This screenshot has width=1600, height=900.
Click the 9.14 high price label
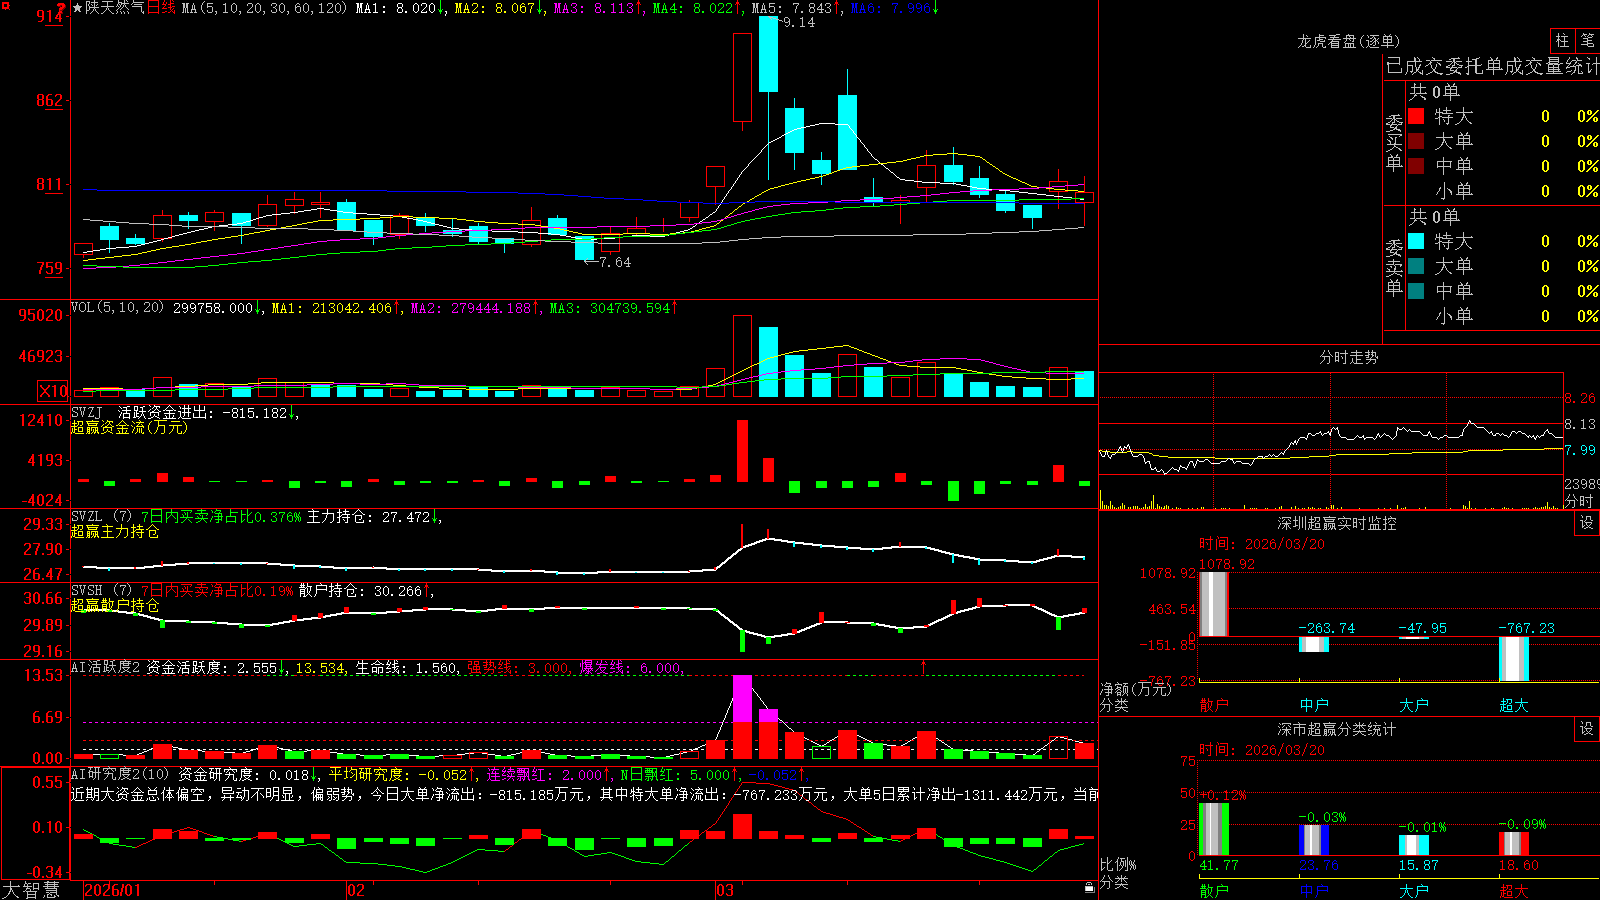point(798,22)
